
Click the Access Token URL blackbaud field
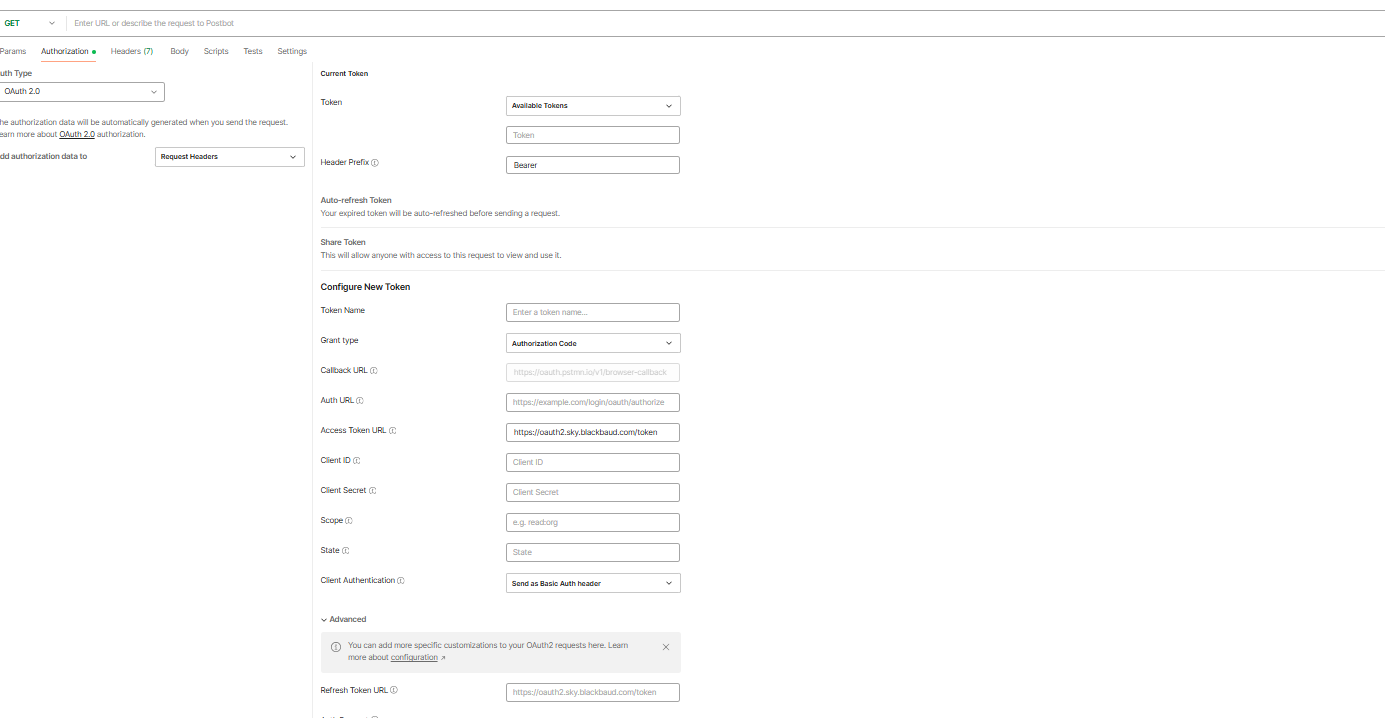click(x=593, y=432)
